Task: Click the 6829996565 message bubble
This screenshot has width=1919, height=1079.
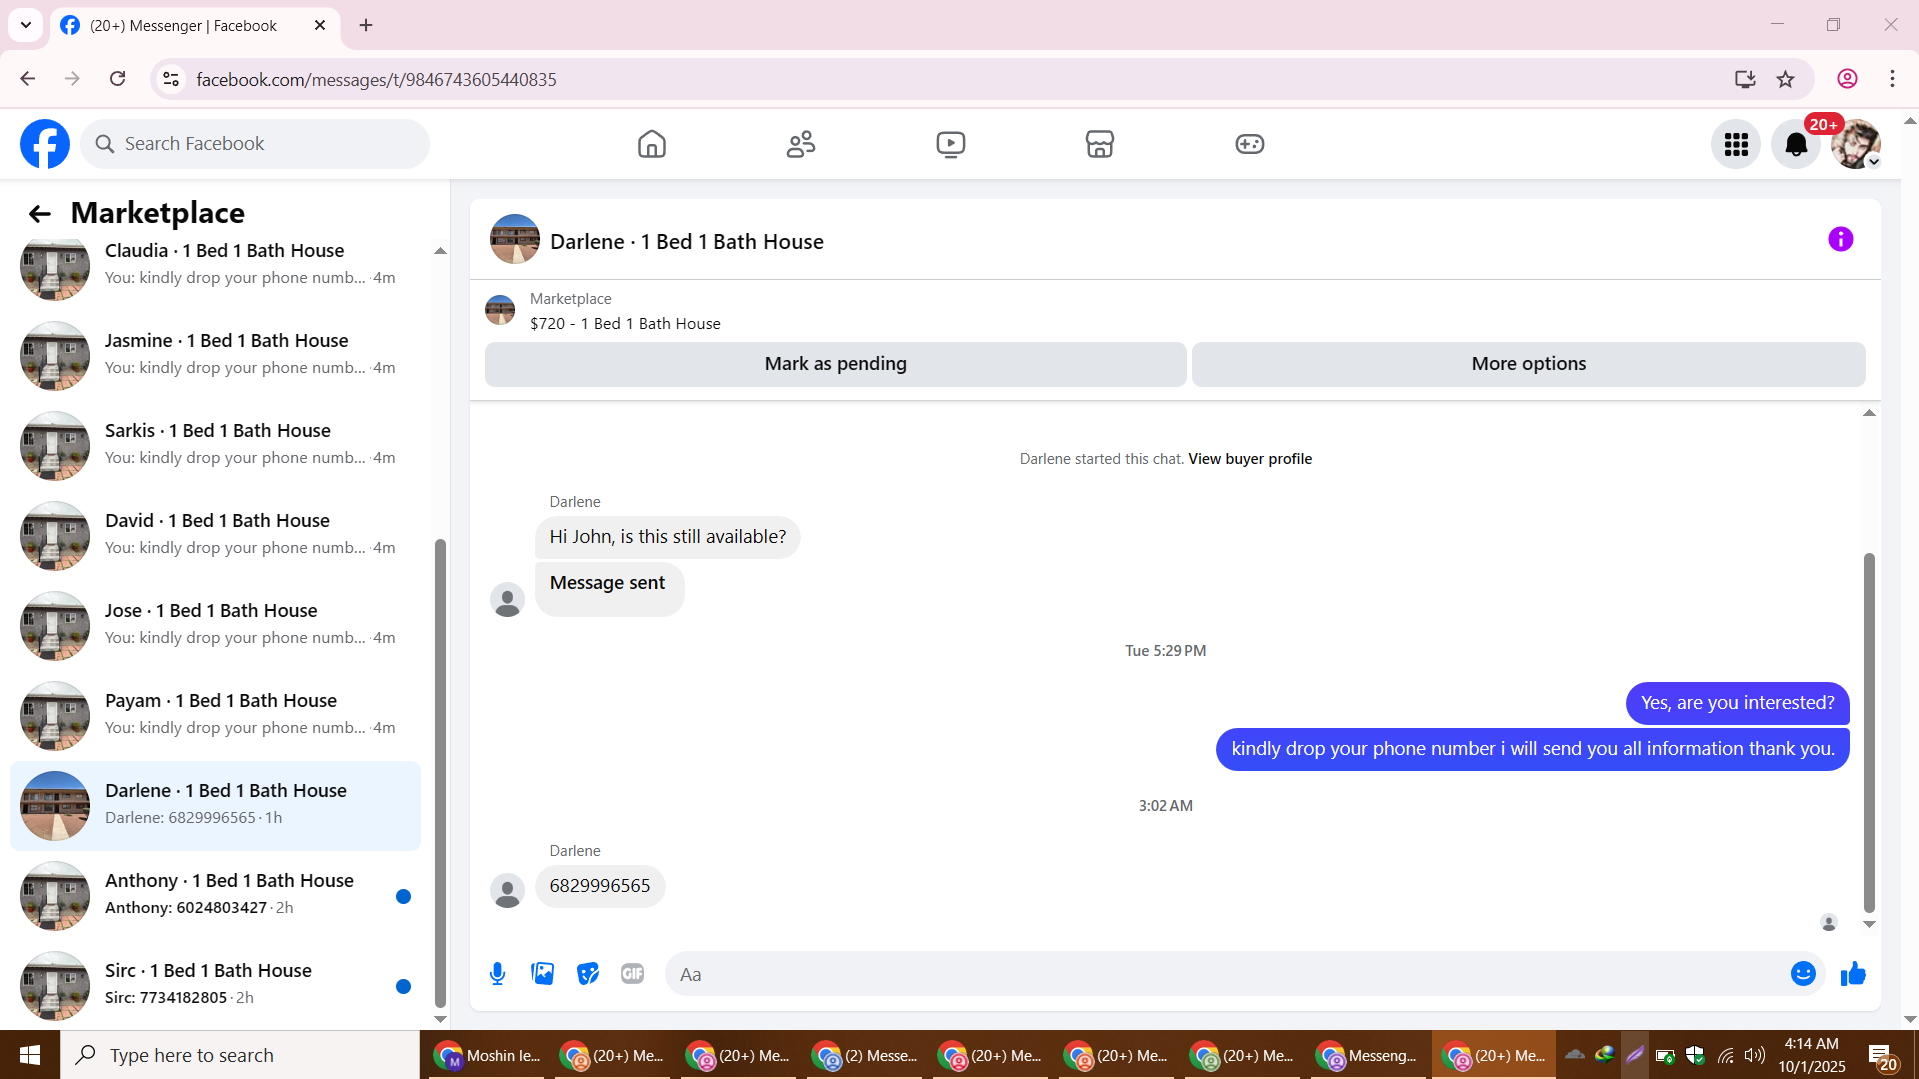Action: 600,887
